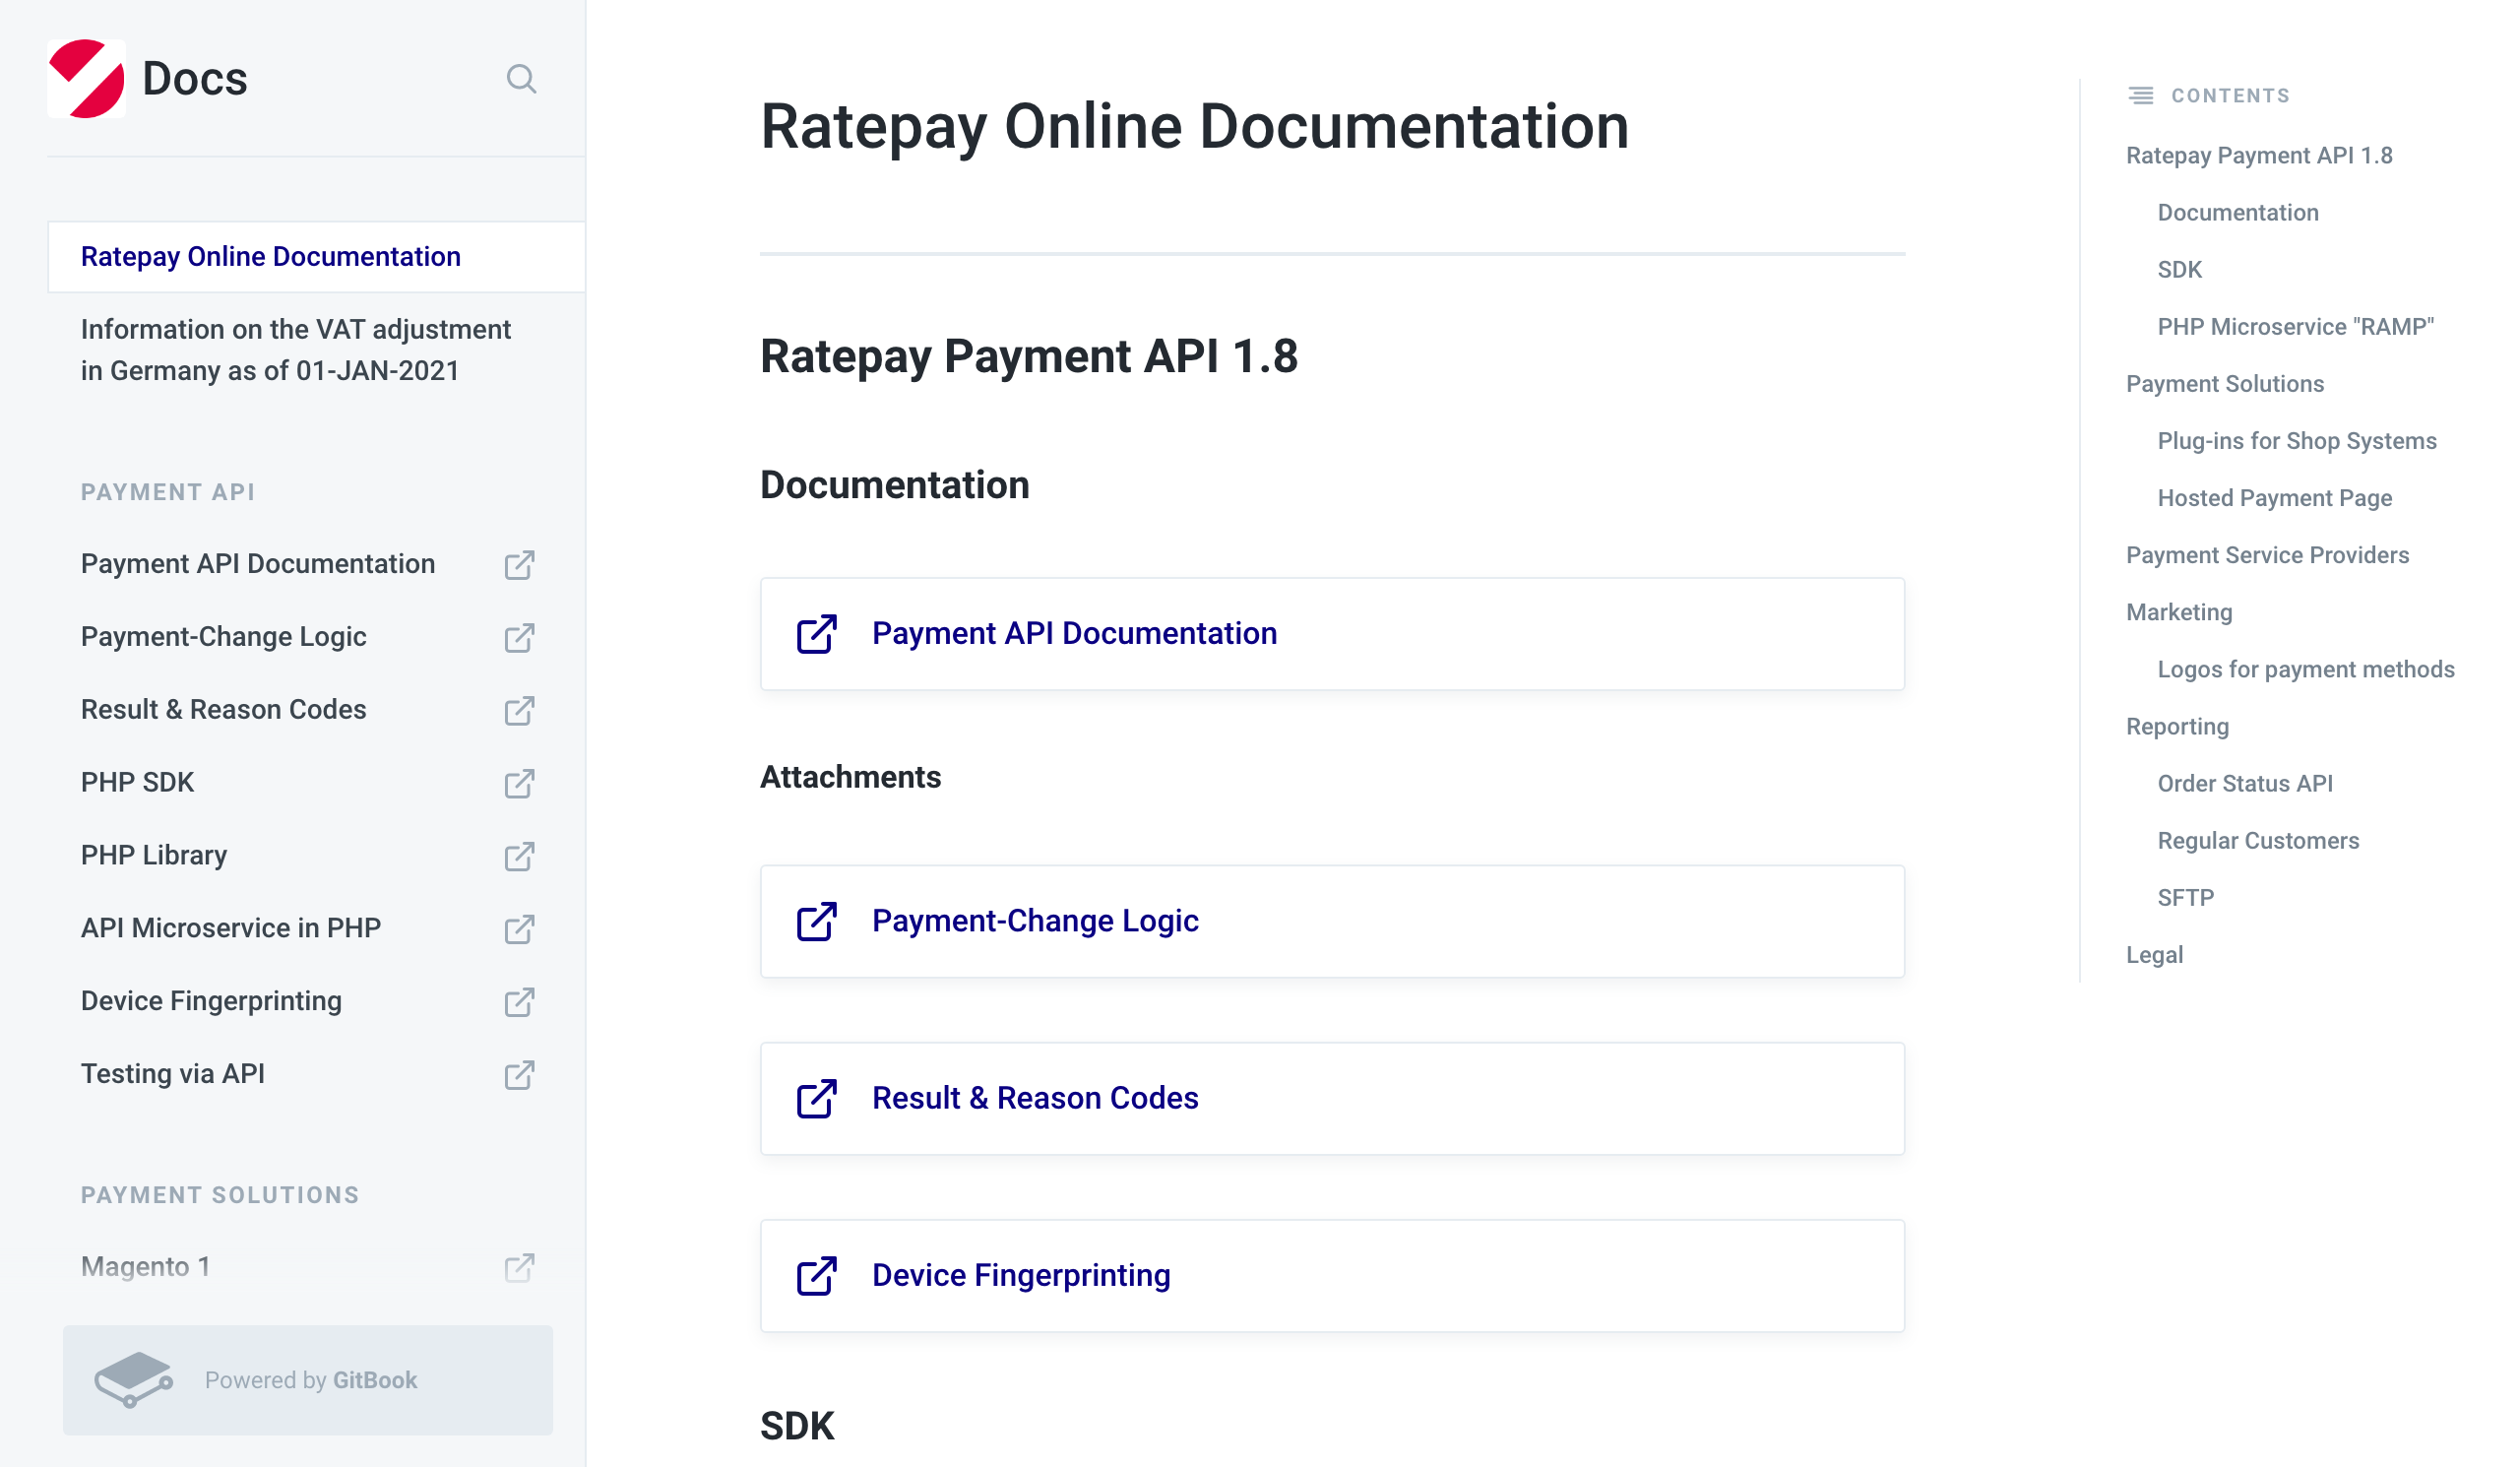Jump to Order Status API in contents
Viewport: 2520px width, 1467px height.
2244,784
